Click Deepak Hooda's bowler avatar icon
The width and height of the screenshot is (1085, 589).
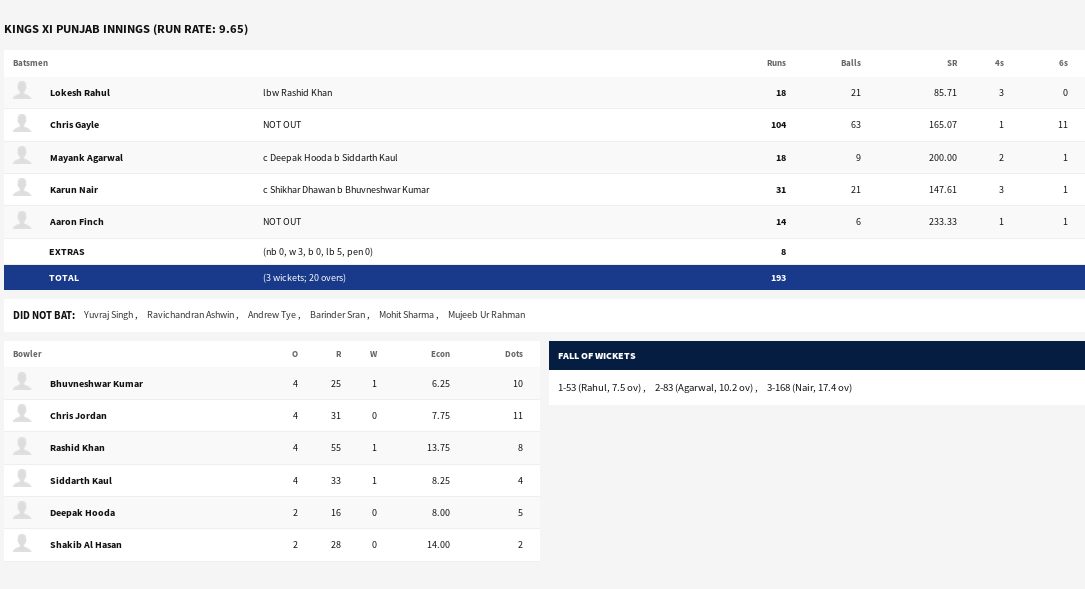point(22,511)
